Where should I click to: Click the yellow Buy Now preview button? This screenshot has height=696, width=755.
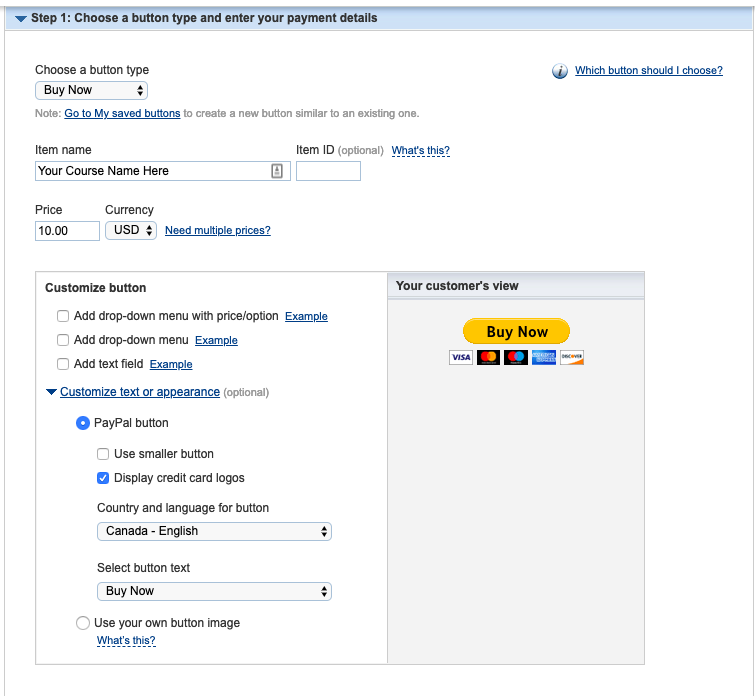(x=516, y=331)
